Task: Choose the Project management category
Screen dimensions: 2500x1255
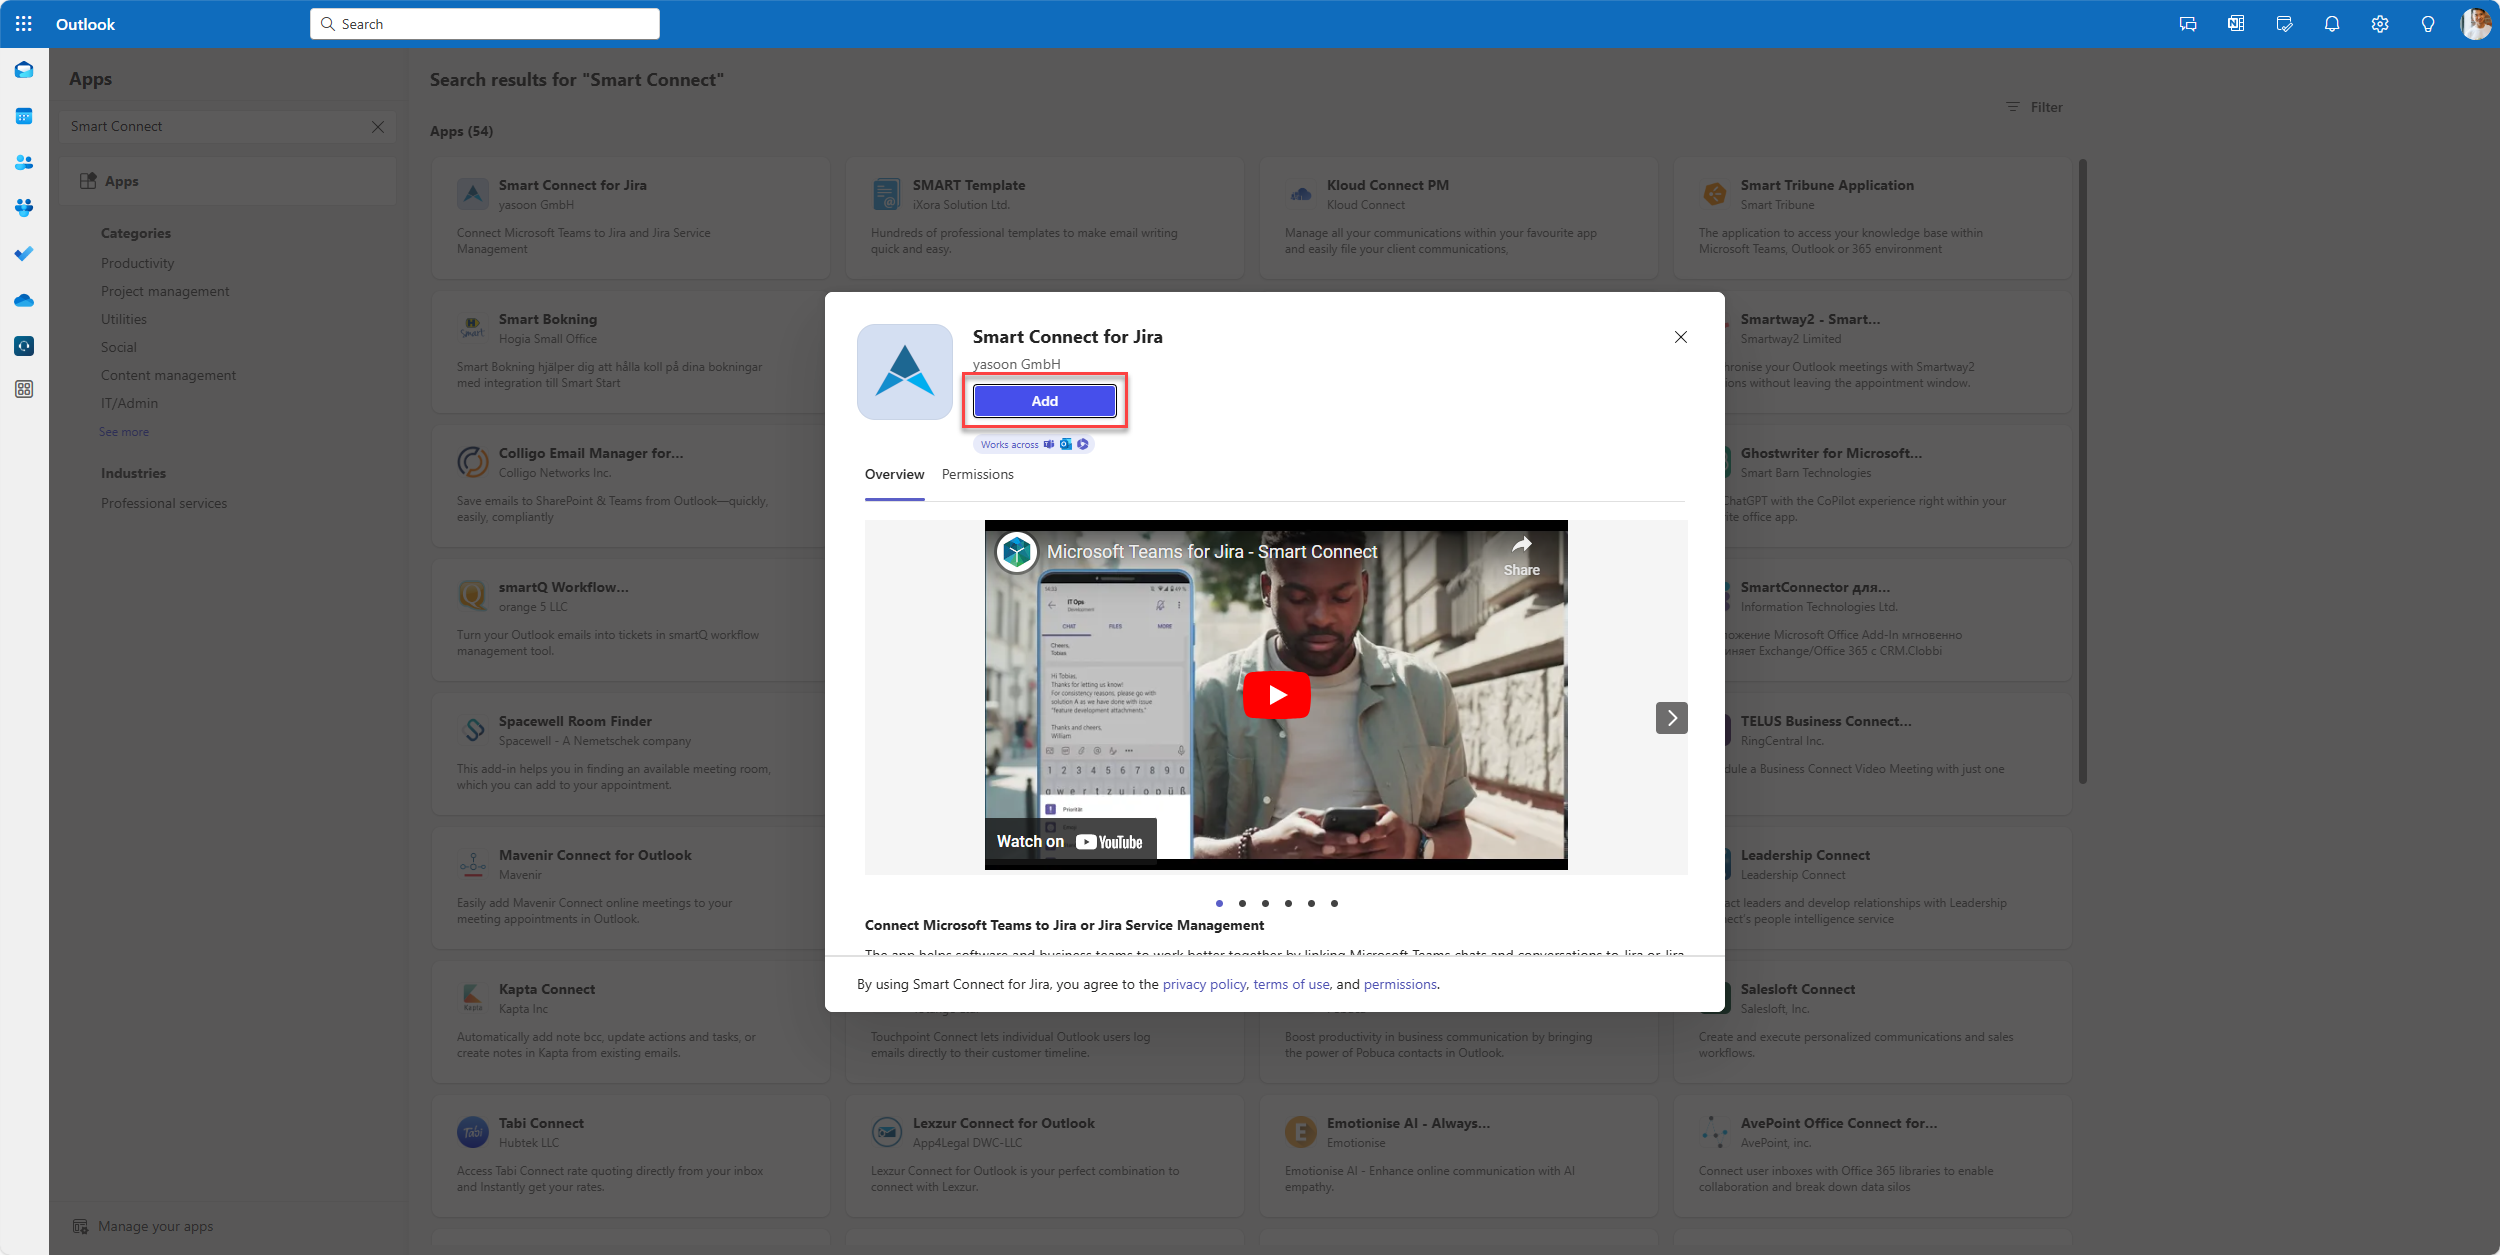Action: pyautogui.click(x=165, y=291)
